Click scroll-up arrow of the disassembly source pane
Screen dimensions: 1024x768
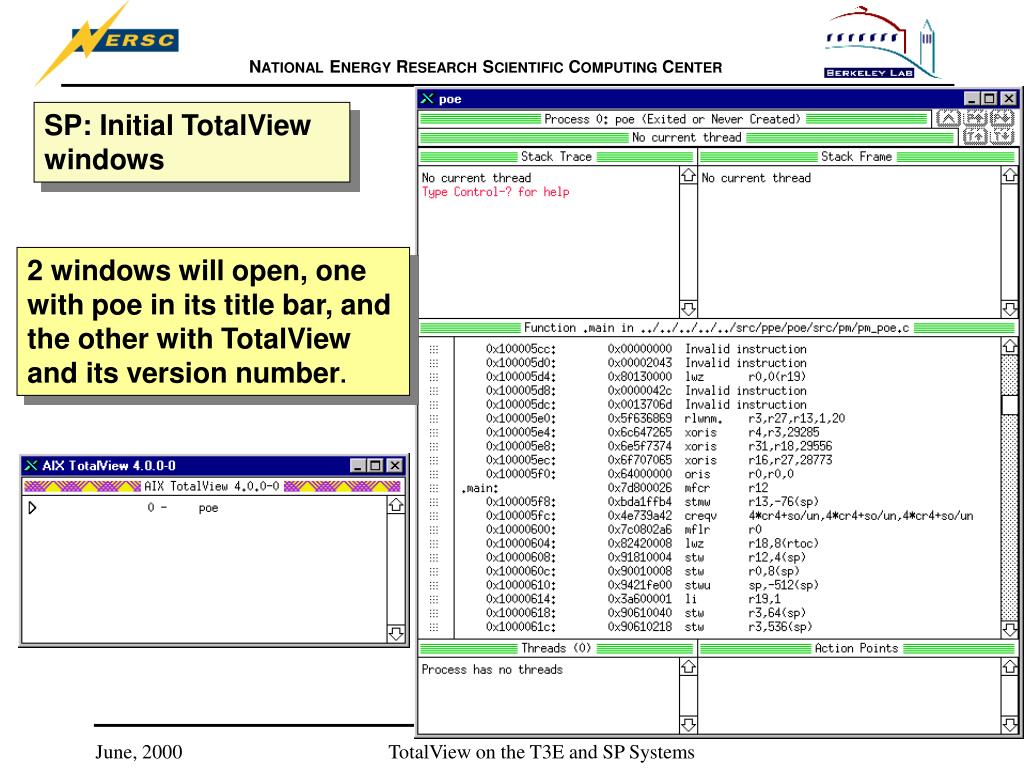pyautogui.click(x=1010, y=346)
